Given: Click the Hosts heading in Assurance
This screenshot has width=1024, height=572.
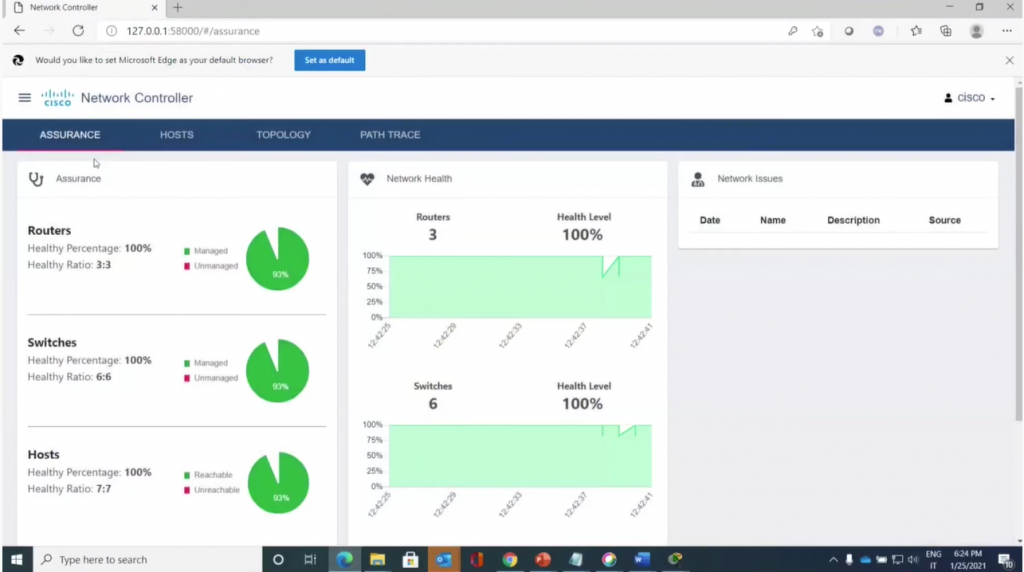Looking at the screenshot, I should 43,454.
